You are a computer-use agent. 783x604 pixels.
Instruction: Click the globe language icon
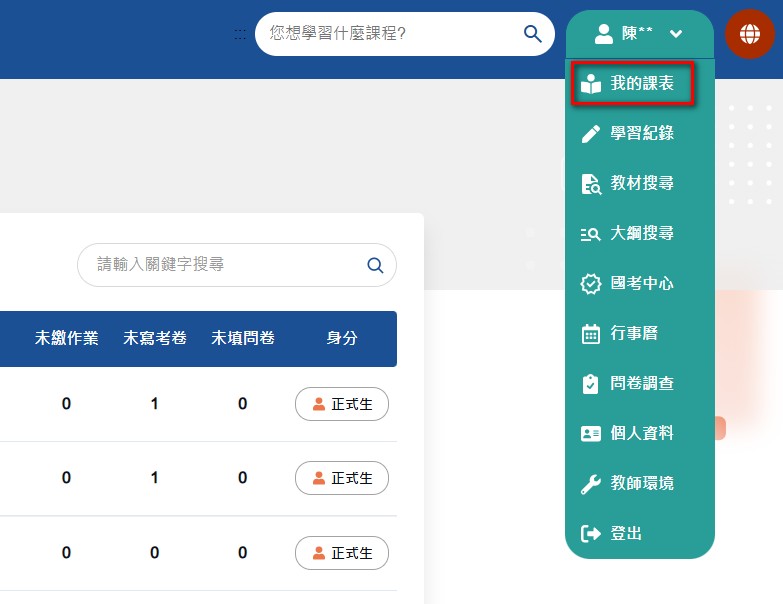[750, 34]
